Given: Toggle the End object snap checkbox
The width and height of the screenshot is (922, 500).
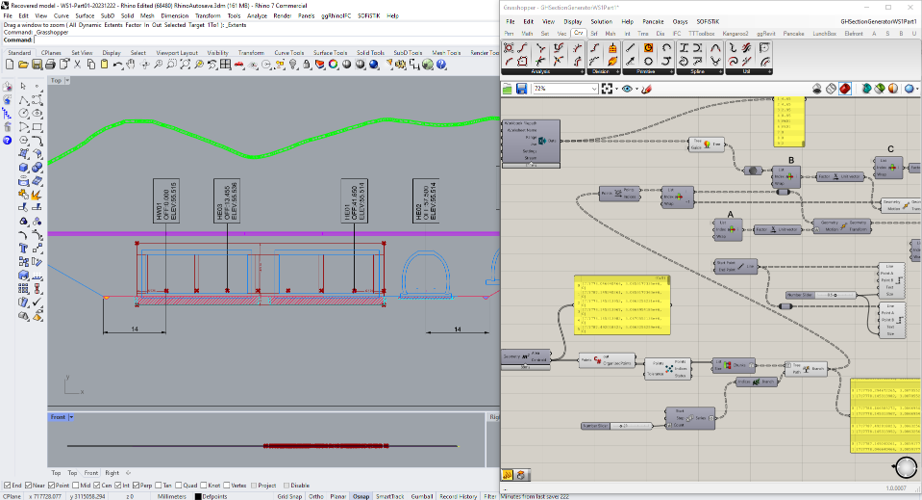Looking at the screenshot, I should [x=5, y=485].
